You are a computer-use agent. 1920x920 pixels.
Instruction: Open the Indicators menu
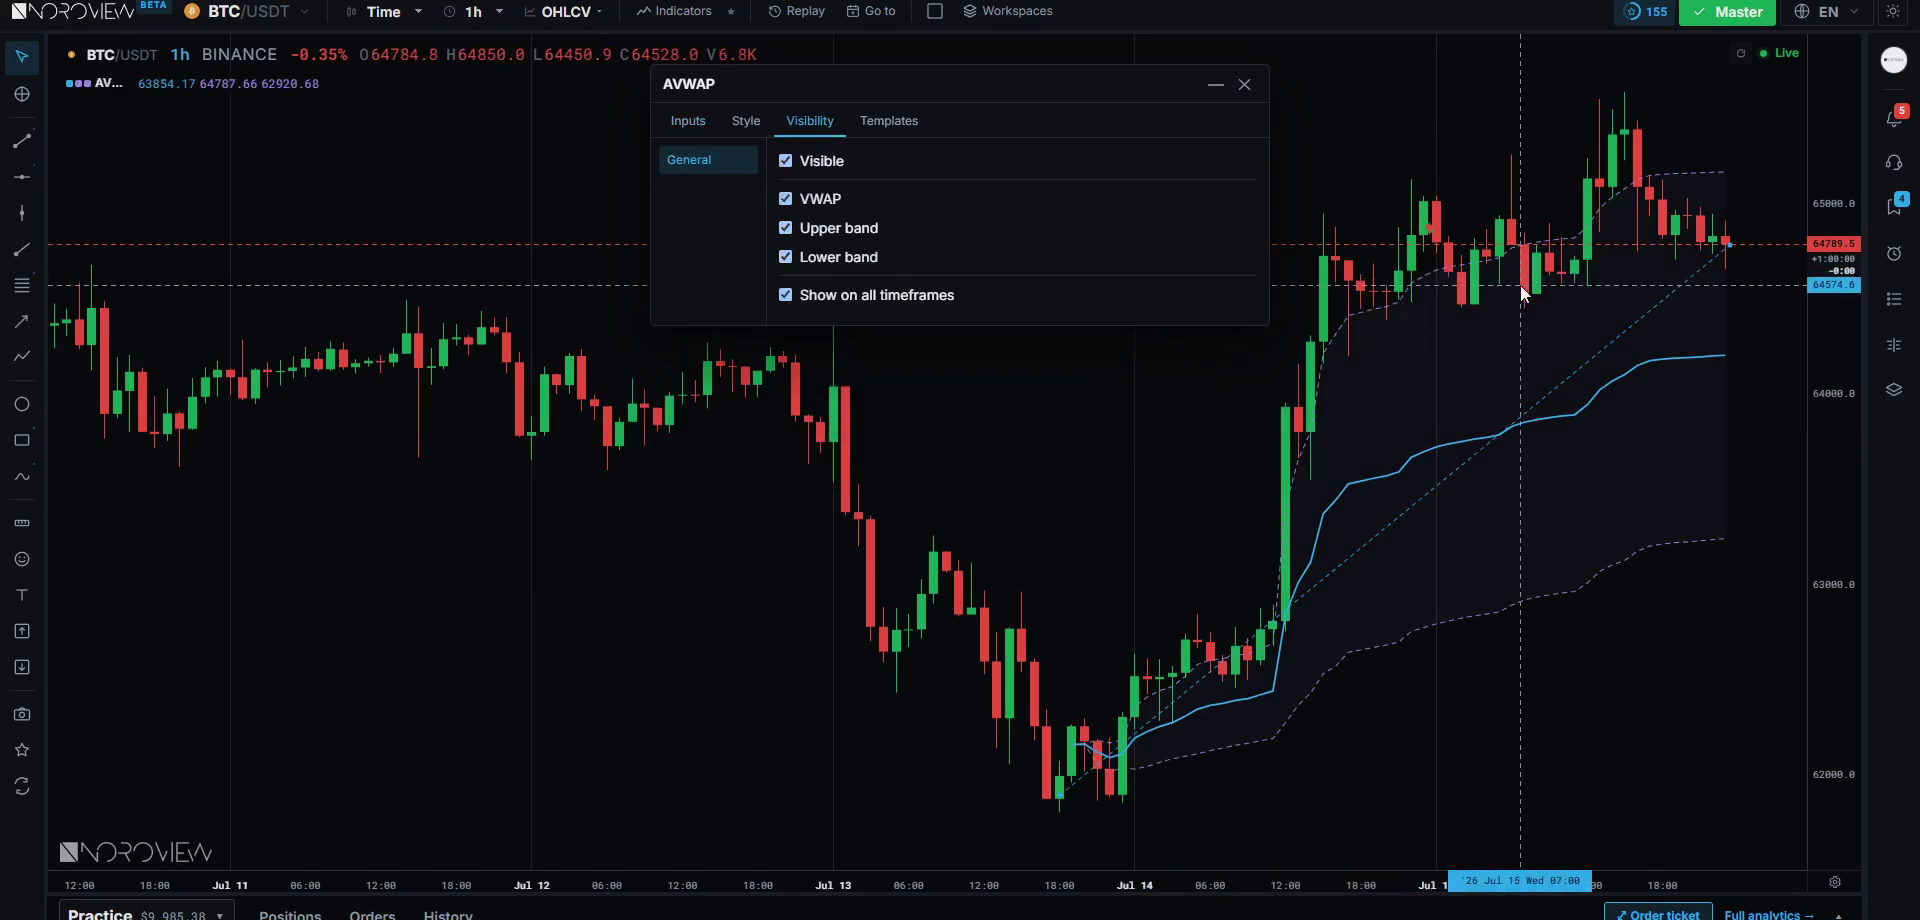(675, 11)
